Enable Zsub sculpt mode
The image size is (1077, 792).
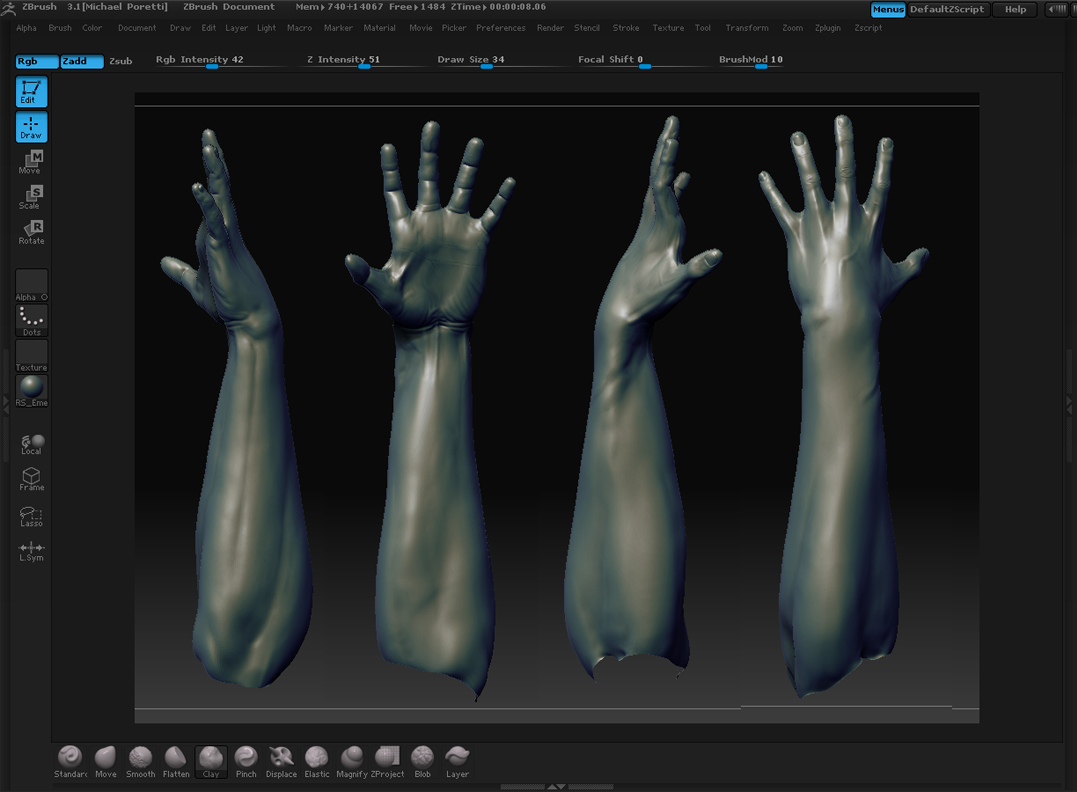(121, 61)
